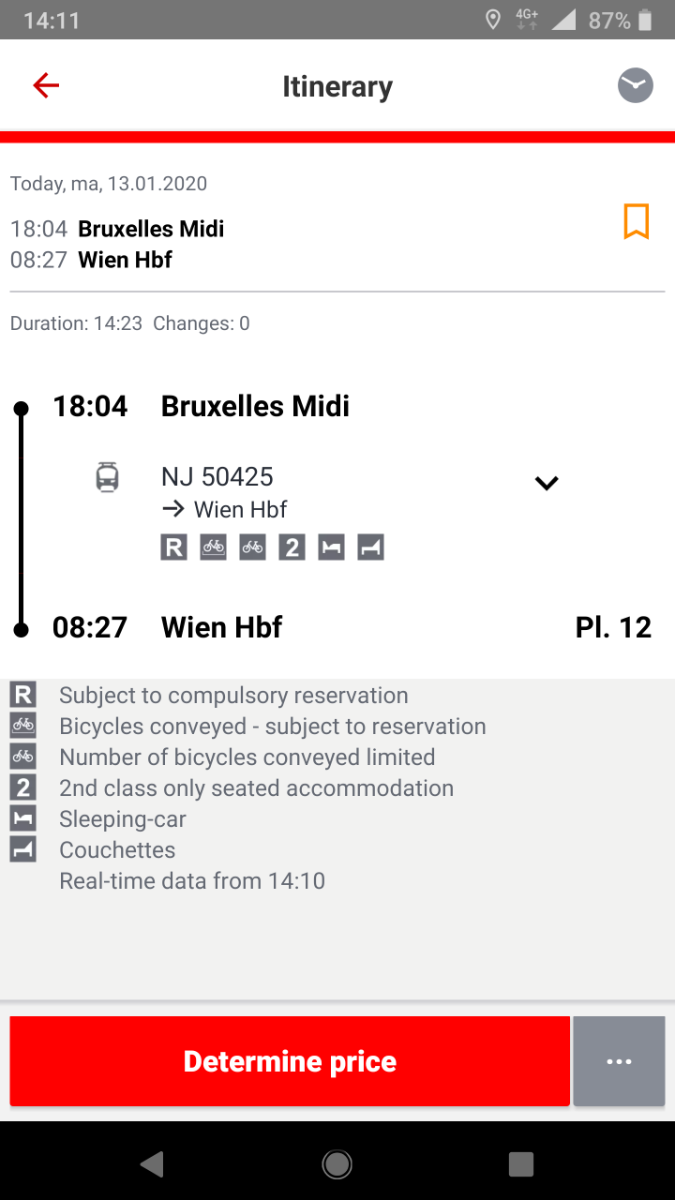675x1200 pixels.
Task: Open the clock icon in header
Action: [x=635, y=86]
